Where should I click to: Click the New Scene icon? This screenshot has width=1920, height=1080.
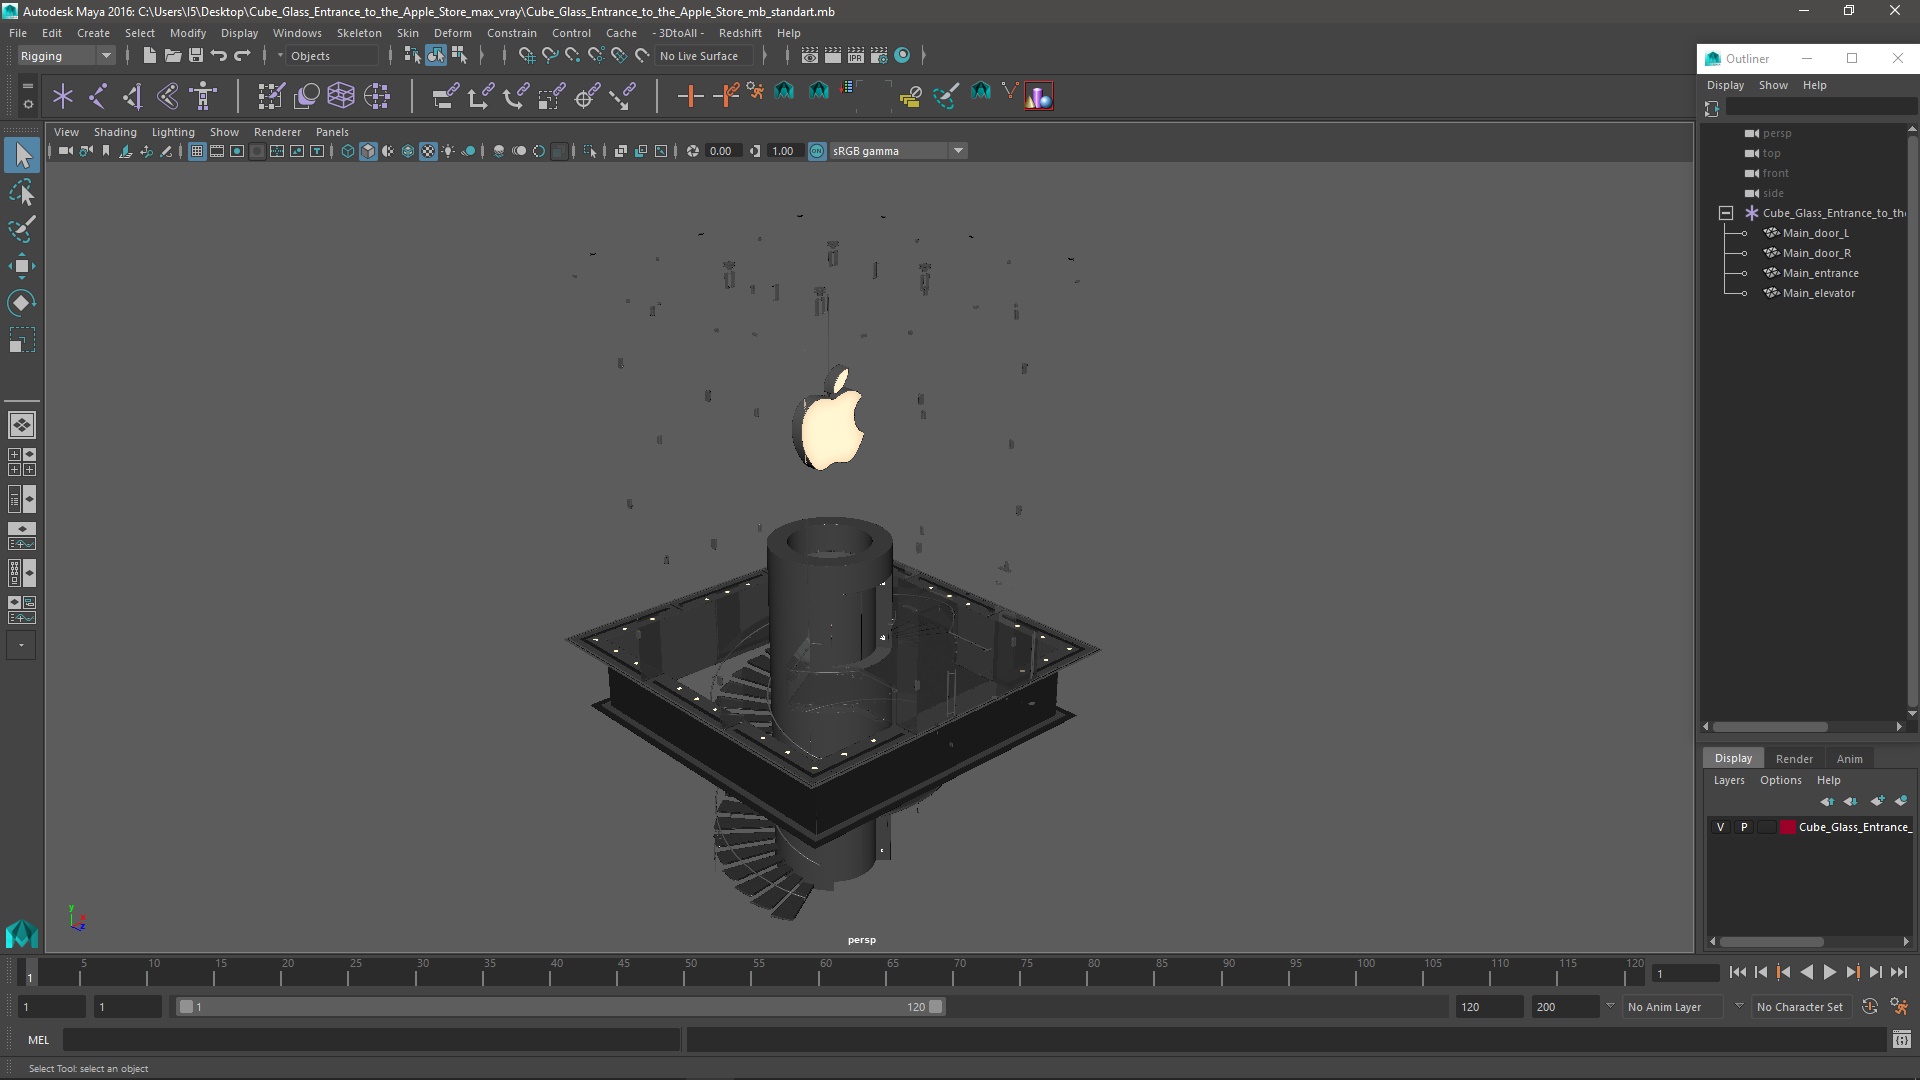(149, 56)
